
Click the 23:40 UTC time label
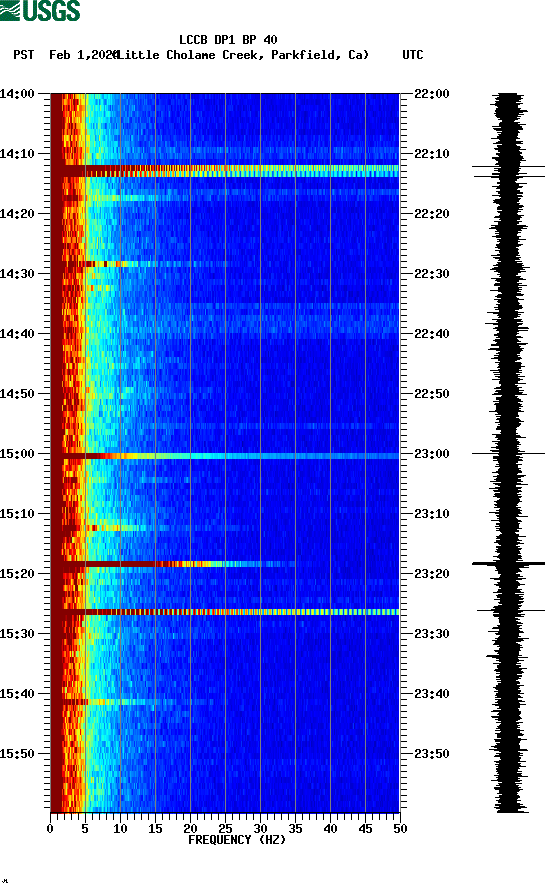pyautogui.click(x=432, y=694)
